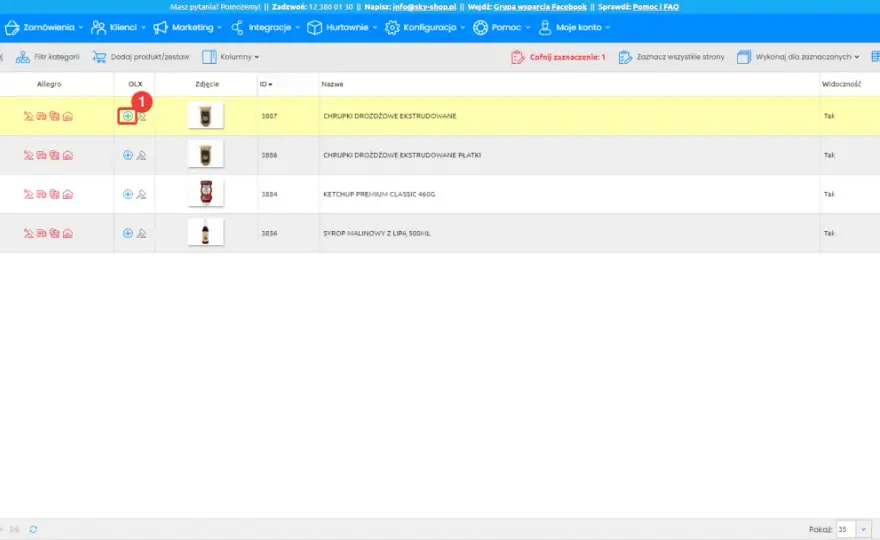This screenshot has width=880, height=540.
Task: Expand Wykonaj dla zaznaczonych dropdown
Action: (x=798, y=57)
